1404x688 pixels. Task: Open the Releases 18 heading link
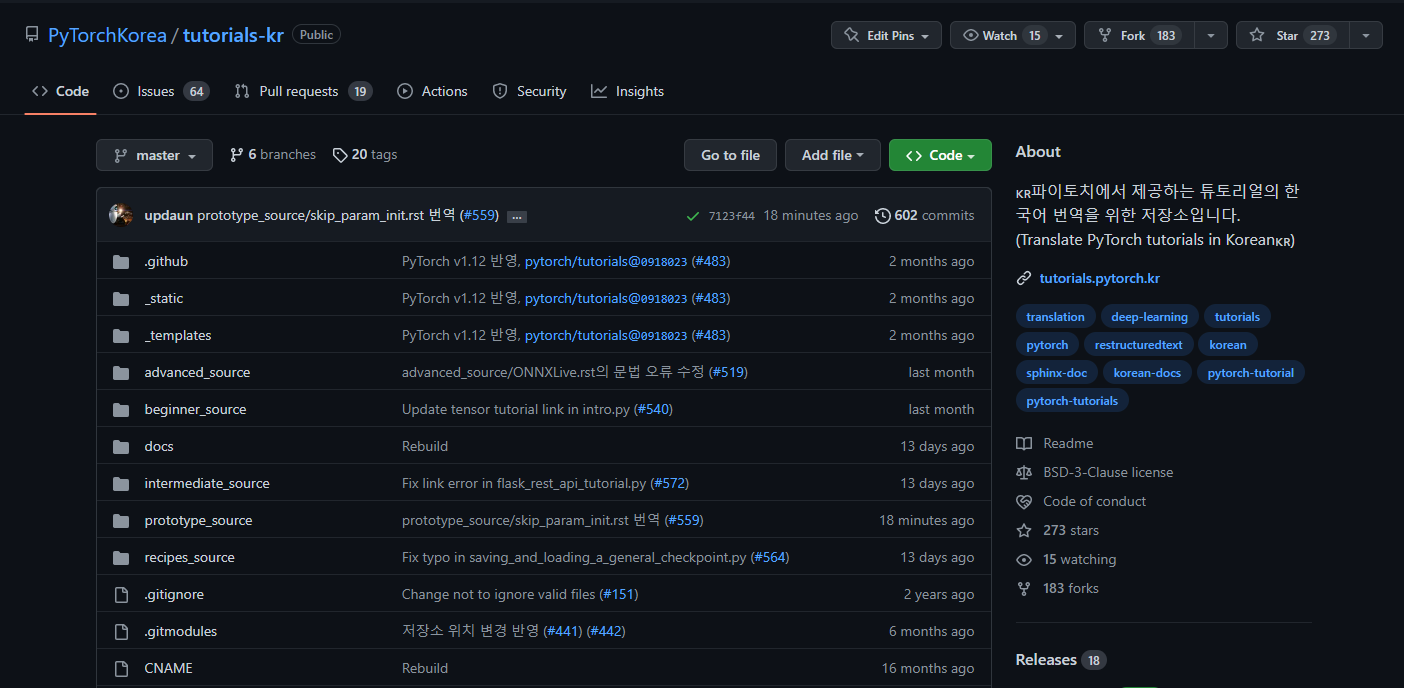pyautogui.click(x=1061, y=660)
